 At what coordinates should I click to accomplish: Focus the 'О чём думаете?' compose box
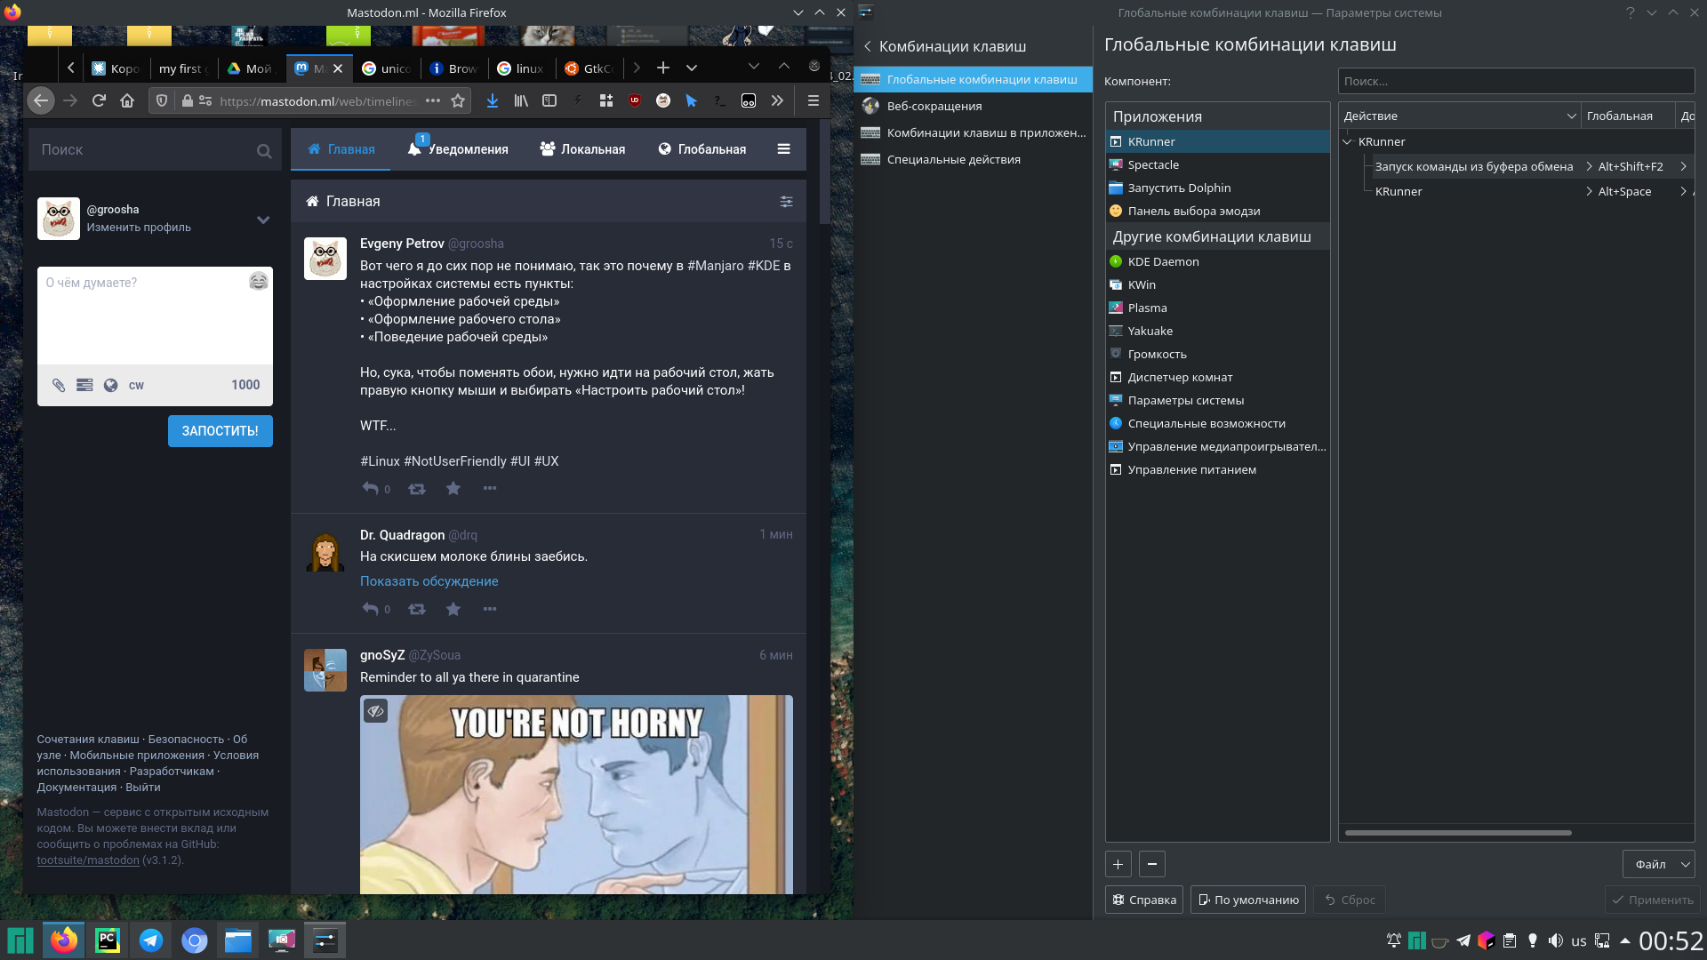155,316
